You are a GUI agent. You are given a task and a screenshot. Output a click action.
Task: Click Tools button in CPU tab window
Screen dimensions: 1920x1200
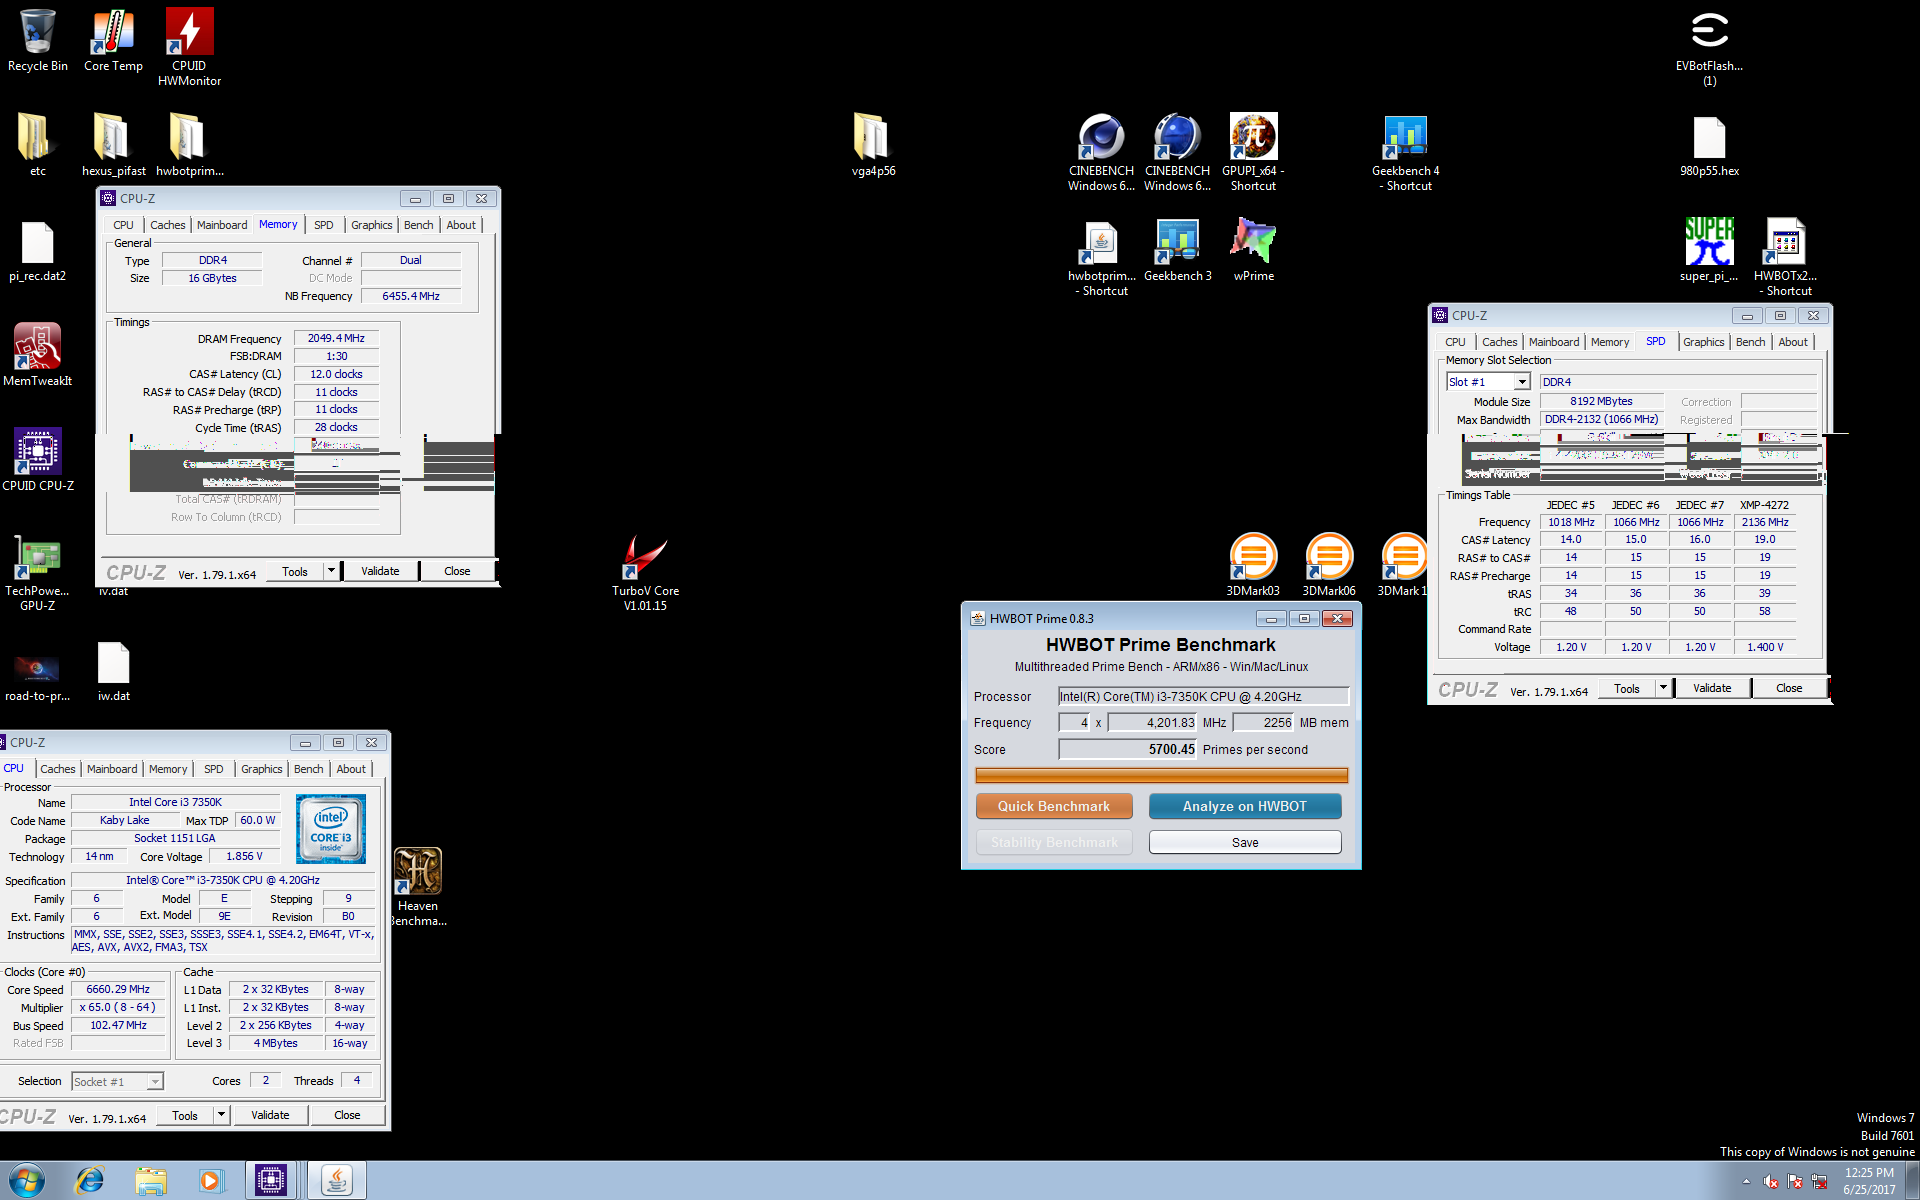pos(185,1115)
